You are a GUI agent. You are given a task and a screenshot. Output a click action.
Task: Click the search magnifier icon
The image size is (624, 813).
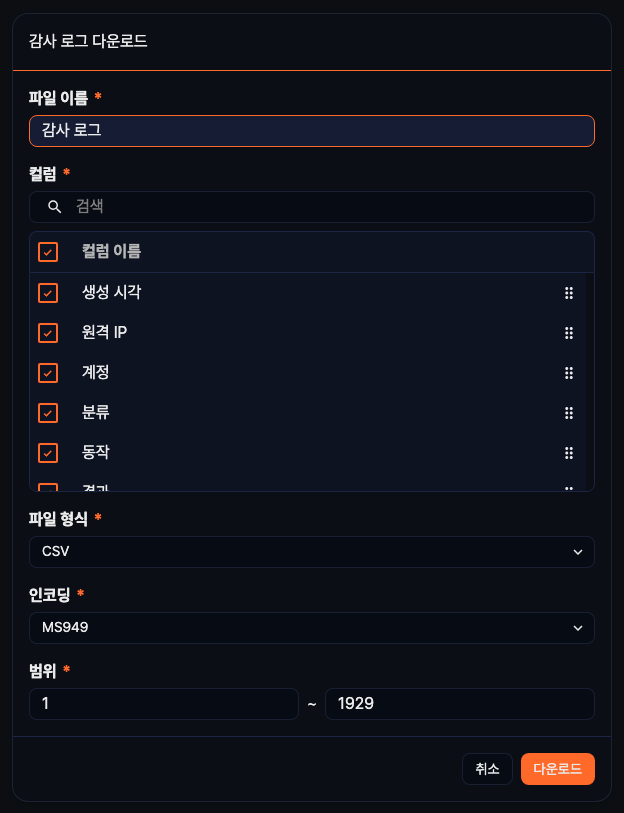coord(54,207)
